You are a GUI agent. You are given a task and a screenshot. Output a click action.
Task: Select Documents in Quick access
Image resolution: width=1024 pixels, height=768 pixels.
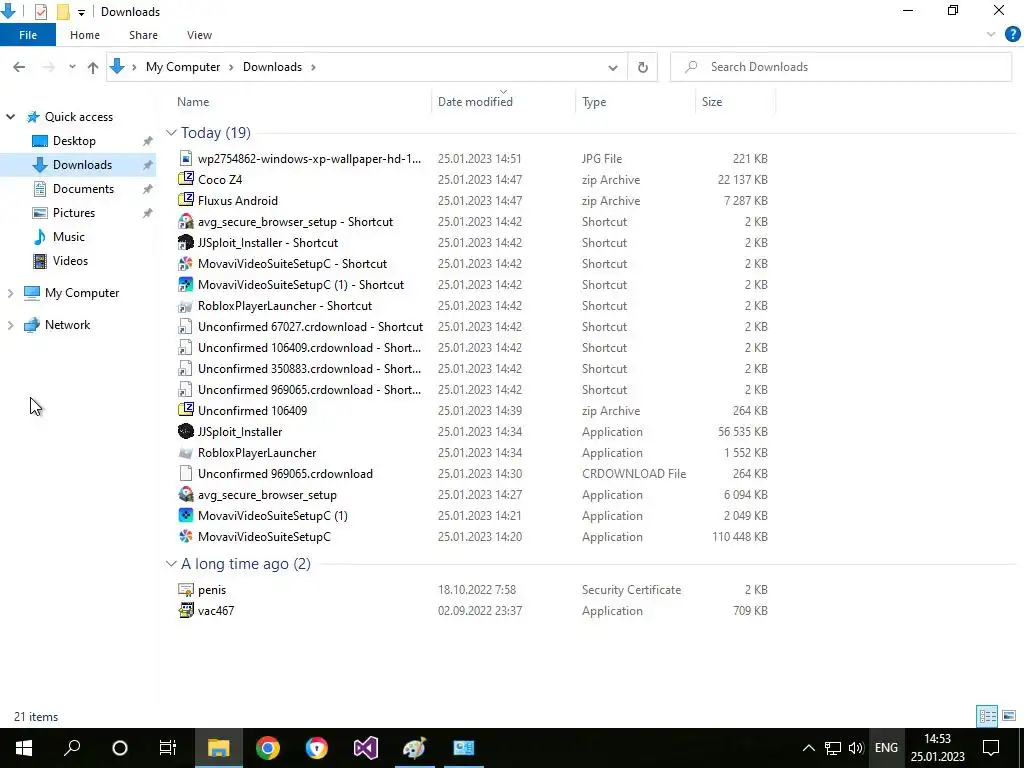(83, 189)
